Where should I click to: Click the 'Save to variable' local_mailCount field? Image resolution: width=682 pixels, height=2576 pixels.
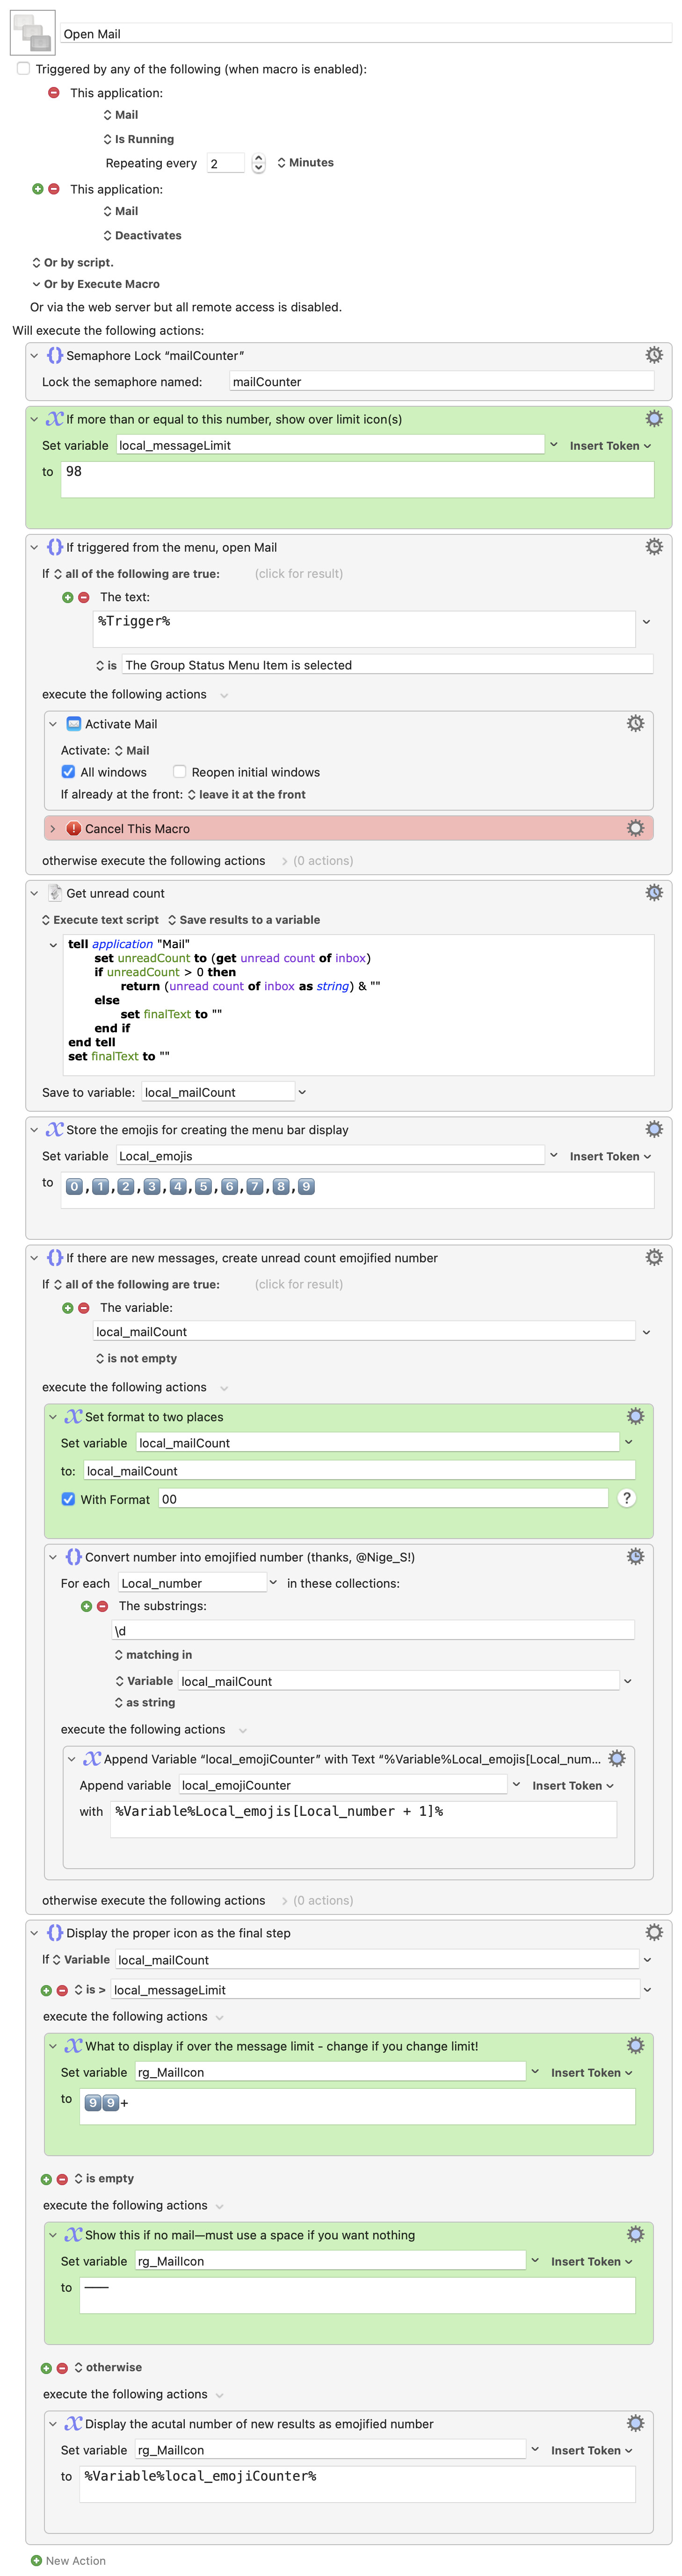[218, 1092]
